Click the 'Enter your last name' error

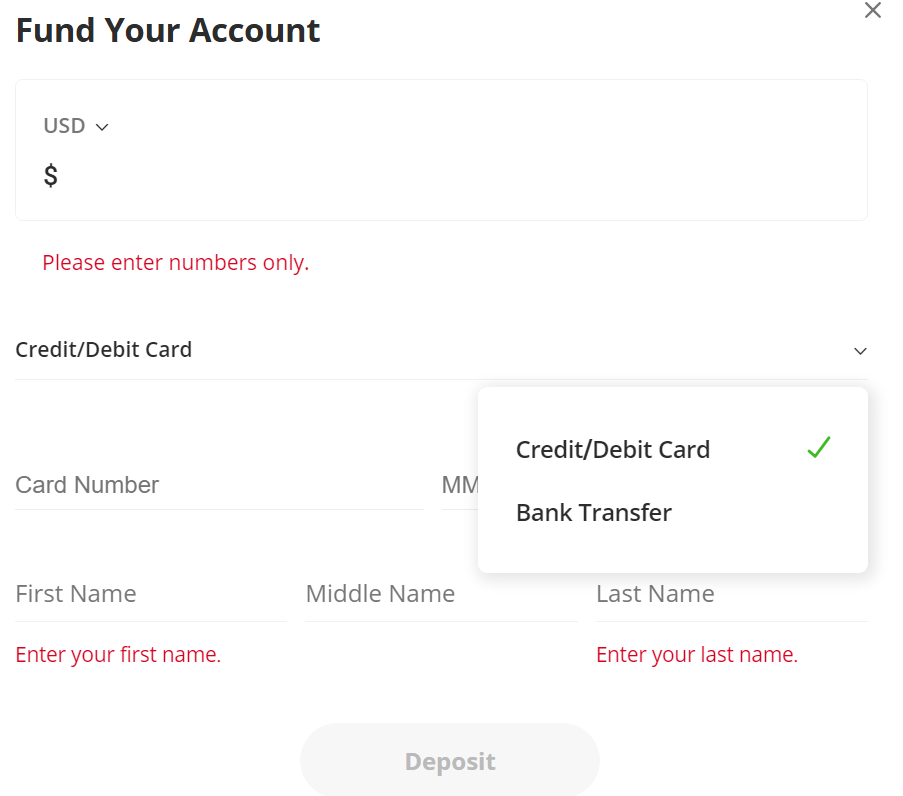point(697,655)
